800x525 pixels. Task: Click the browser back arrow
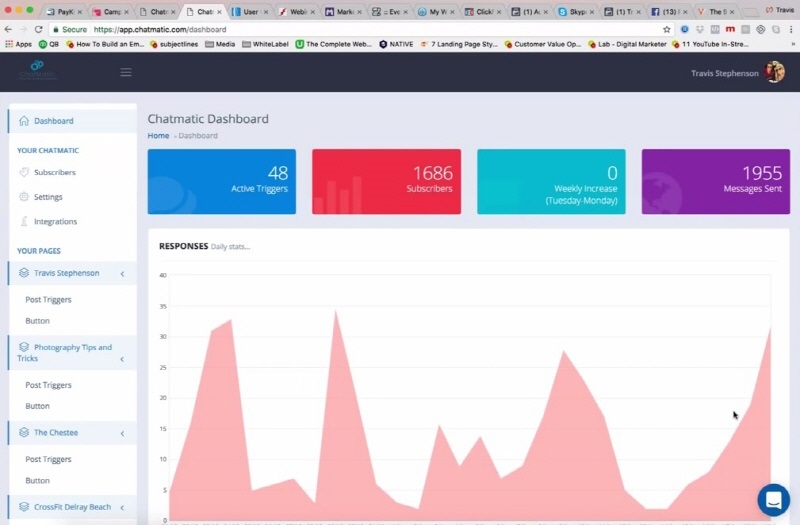8,30
